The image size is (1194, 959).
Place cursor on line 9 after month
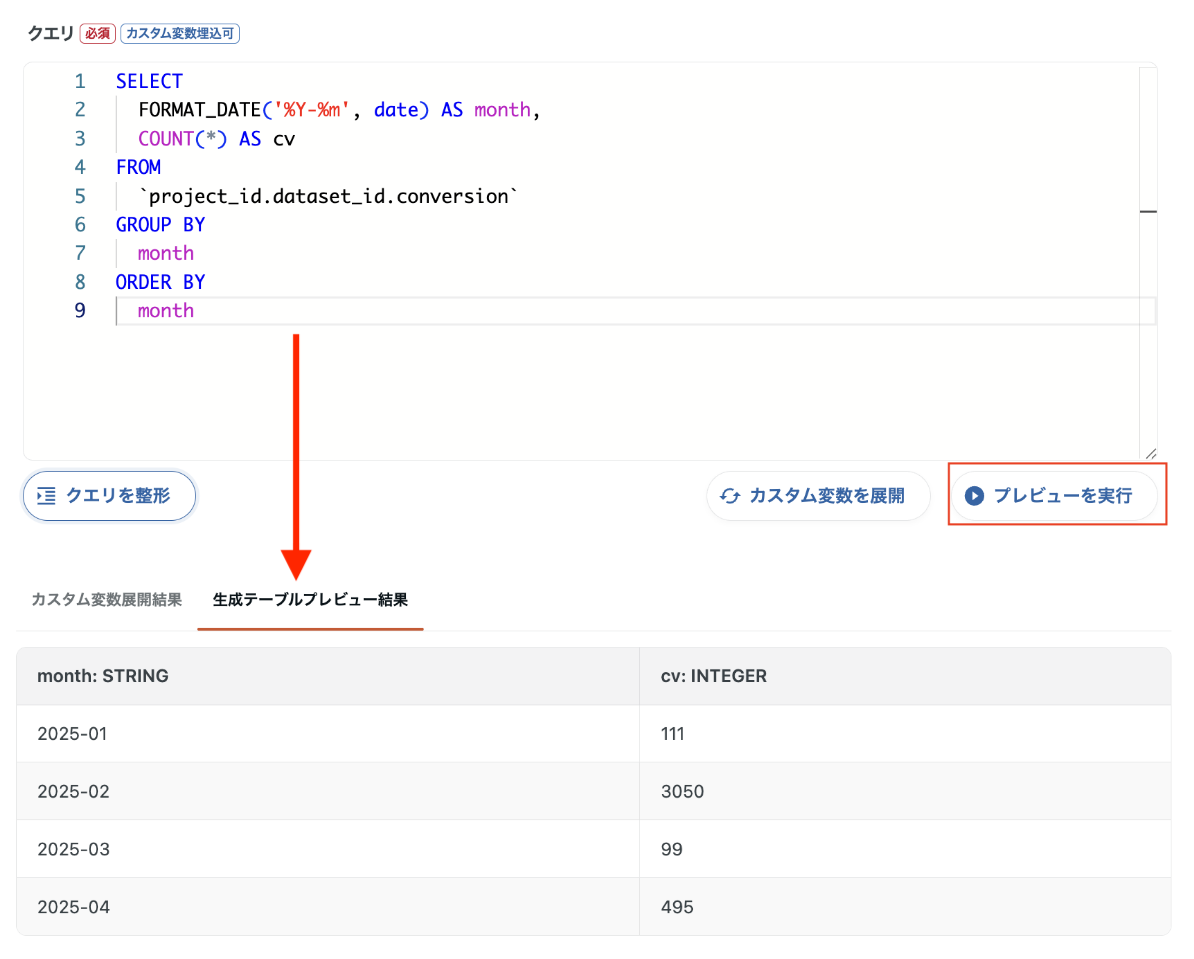[x=195, y=311]
